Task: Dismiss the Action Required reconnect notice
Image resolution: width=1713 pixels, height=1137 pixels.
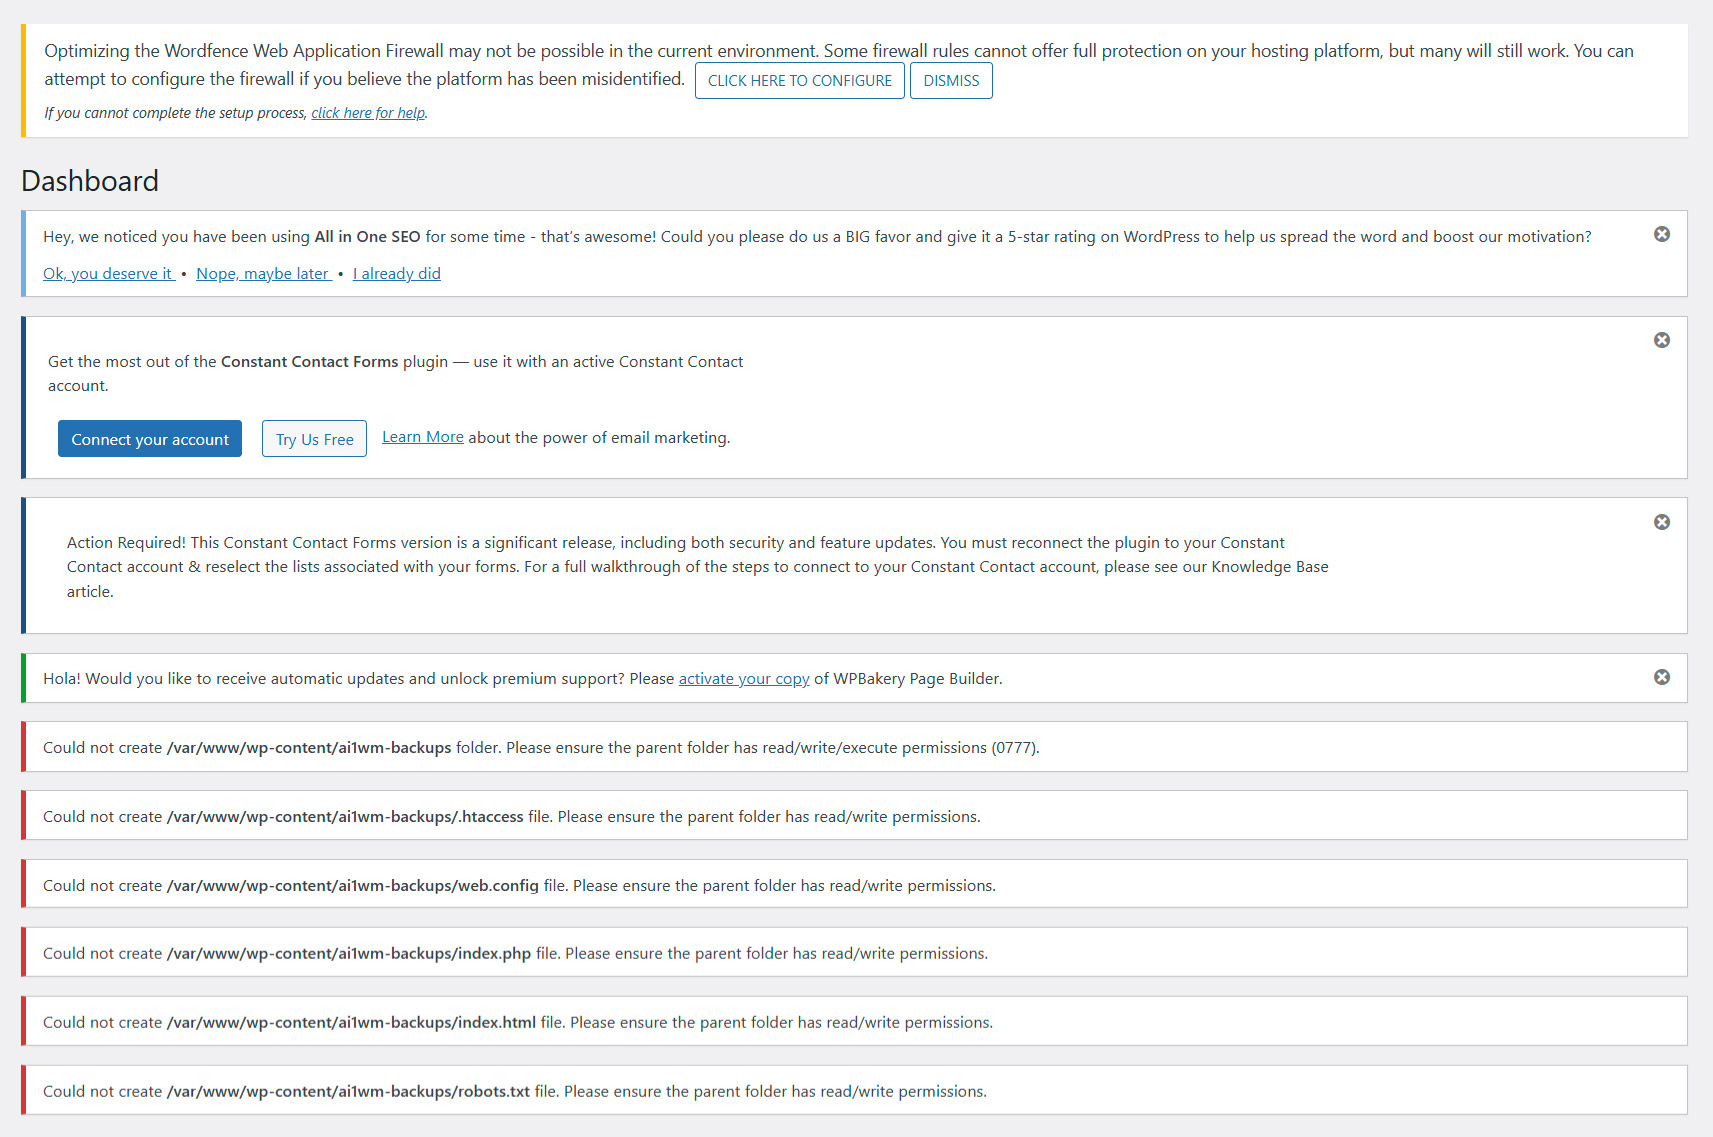Action: (x=1661, y=522)
